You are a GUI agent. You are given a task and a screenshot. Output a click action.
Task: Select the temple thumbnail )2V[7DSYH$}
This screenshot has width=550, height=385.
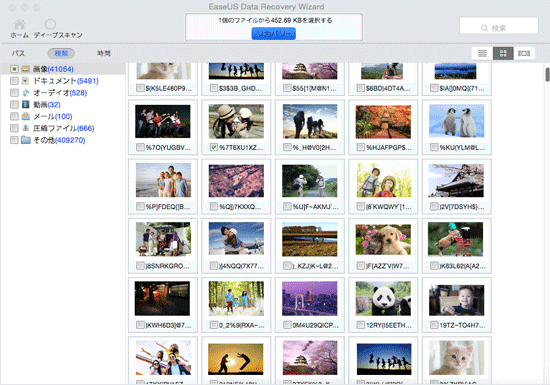(456, 180)
